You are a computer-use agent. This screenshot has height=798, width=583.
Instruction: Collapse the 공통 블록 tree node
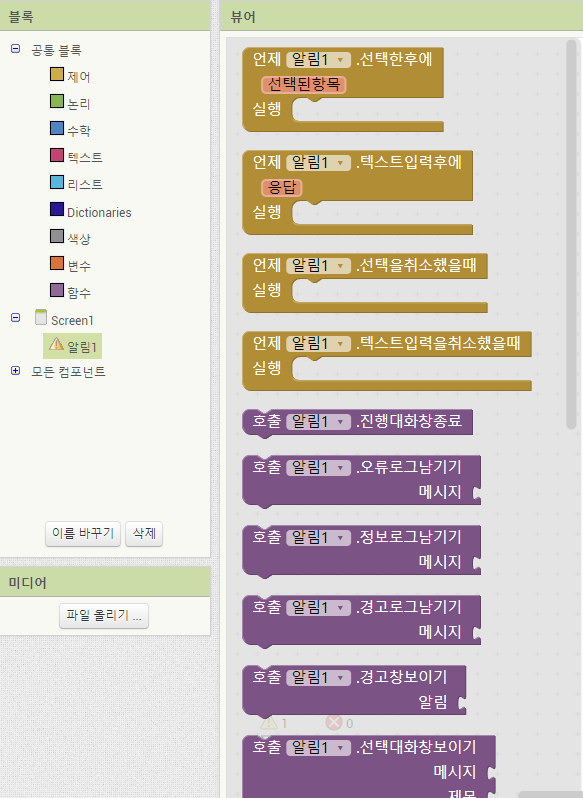(16, 49)
